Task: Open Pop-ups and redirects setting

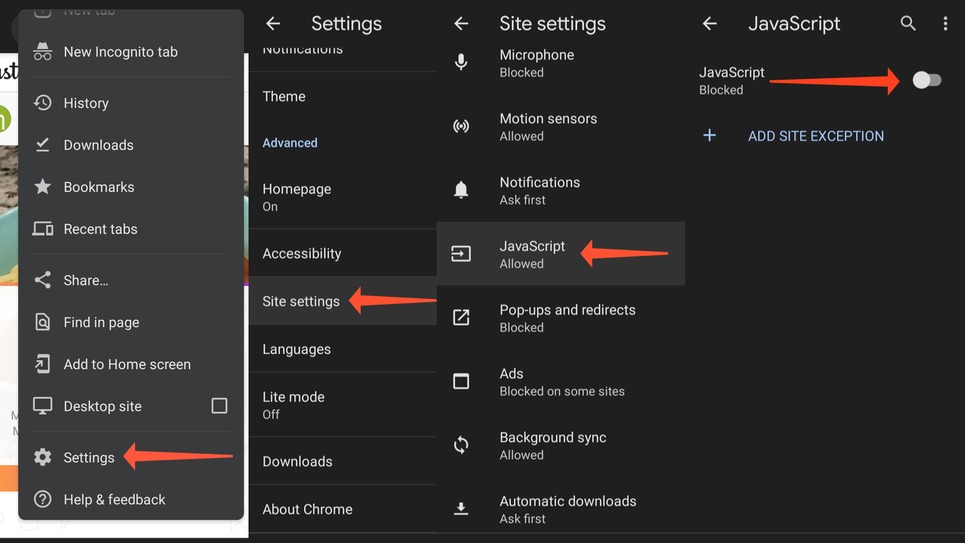Action: (567, 318)
